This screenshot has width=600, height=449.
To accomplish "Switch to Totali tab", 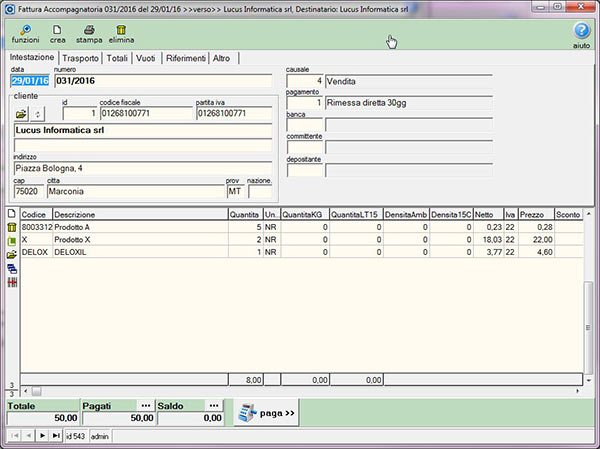I will point(117,58).
